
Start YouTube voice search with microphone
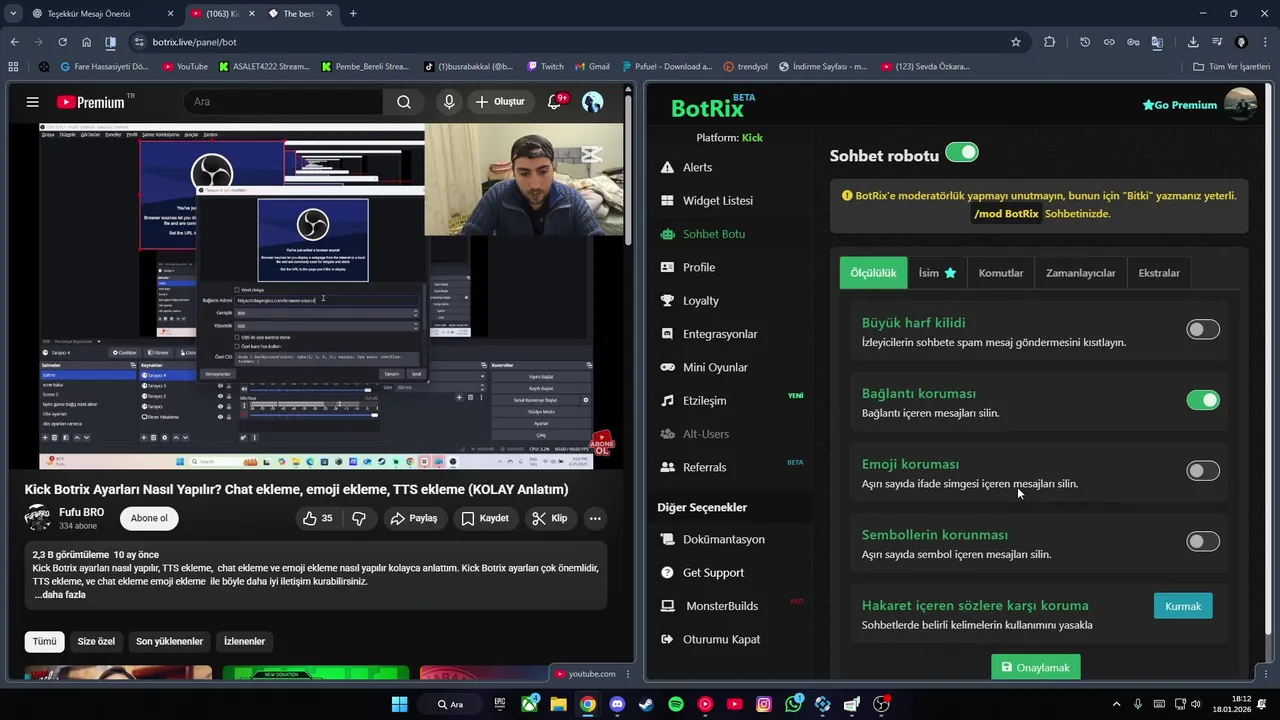(x=449, y=102)
